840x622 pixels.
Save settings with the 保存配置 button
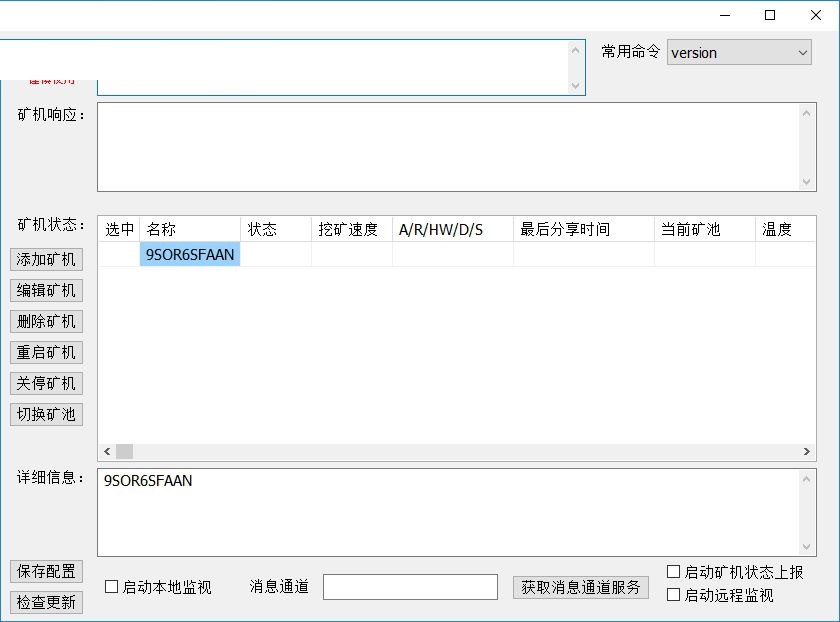pos(45,571)
